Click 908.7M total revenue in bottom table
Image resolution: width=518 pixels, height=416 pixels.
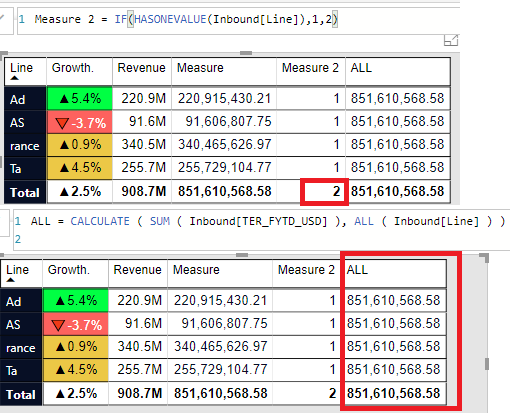(x=138, y=393)
